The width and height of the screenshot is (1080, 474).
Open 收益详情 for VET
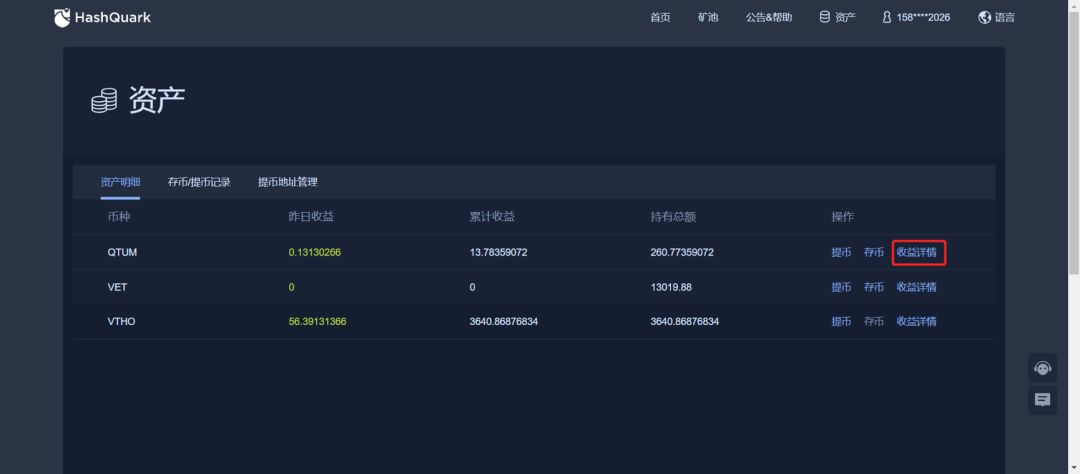(917, 287)
